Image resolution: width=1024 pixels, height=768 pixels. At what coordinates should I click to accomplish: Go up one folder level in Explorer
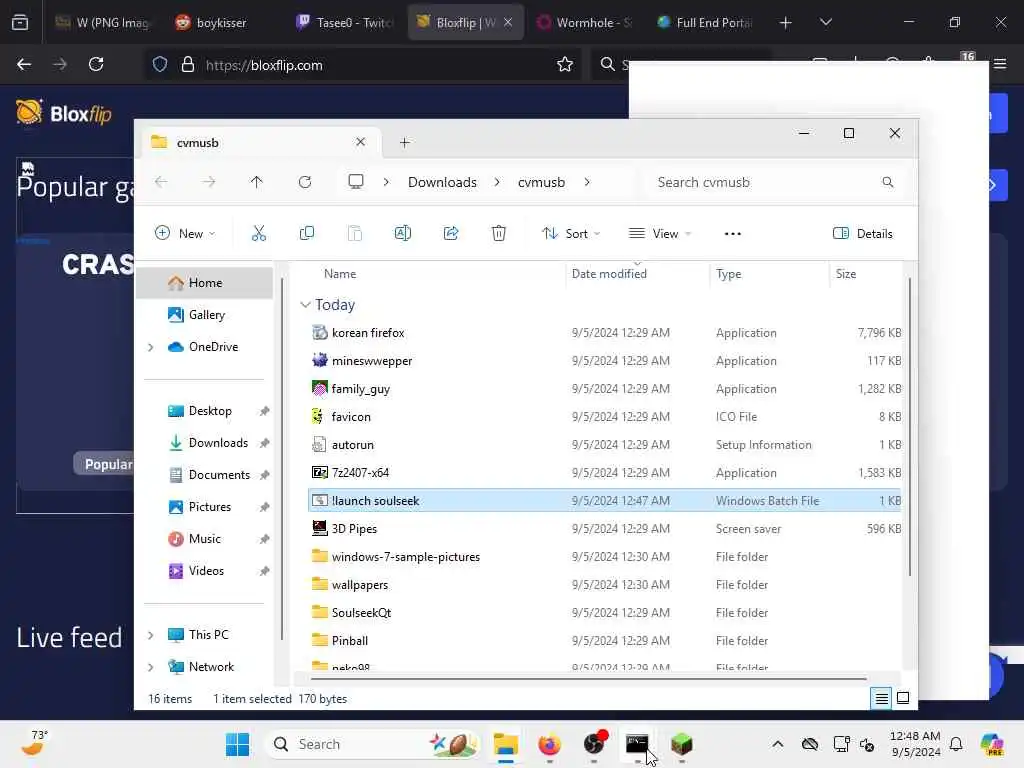[x=257, y=182]
